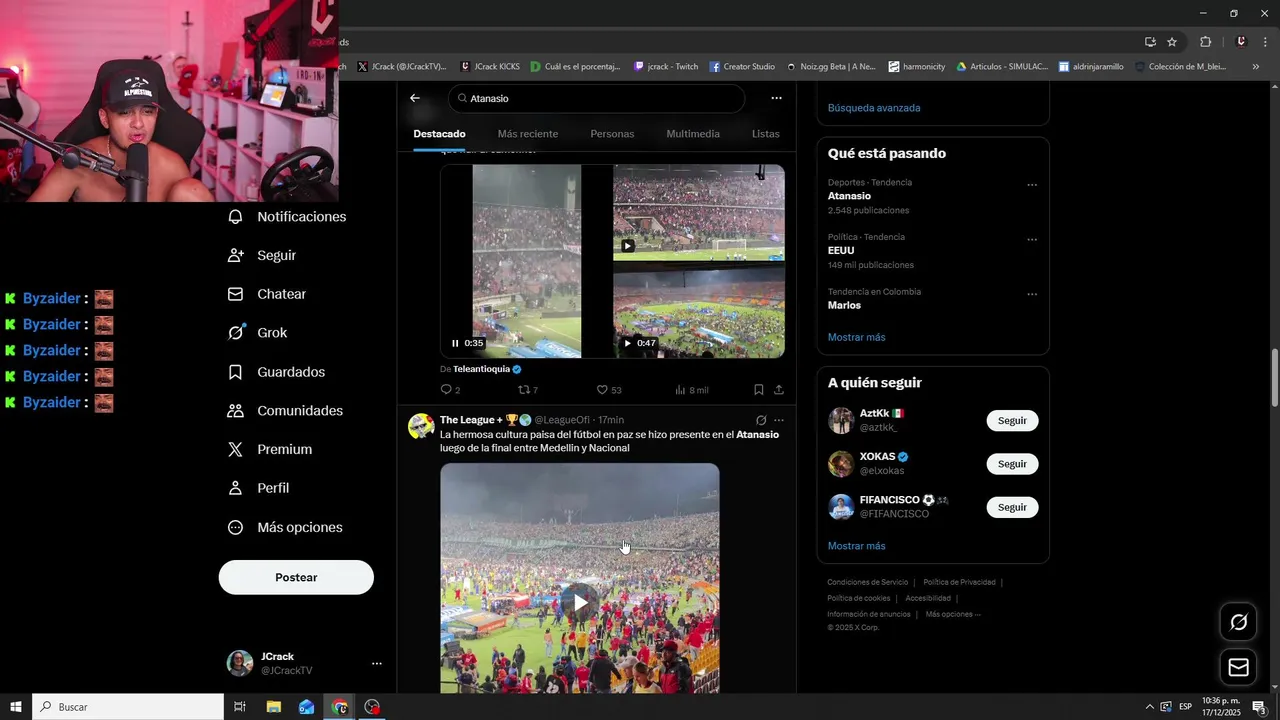Open Task View on the taskbar
Image resolution: width=1280 pixels, height=720 pixels.
tap(240, 707)
